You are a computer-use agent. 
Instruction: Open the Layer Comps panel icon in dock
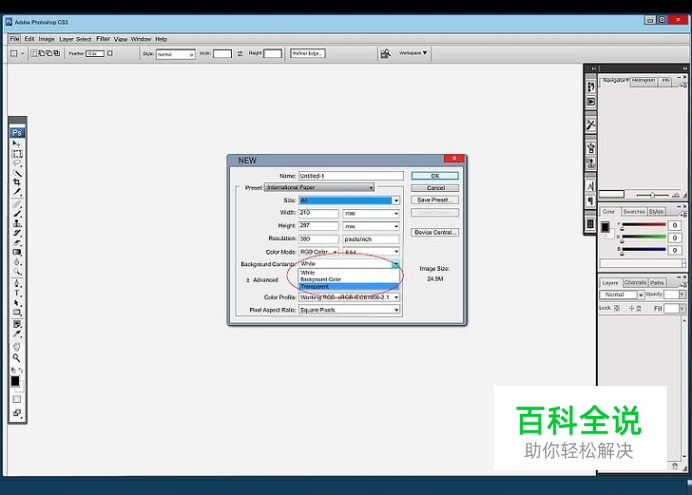point(590,224)
